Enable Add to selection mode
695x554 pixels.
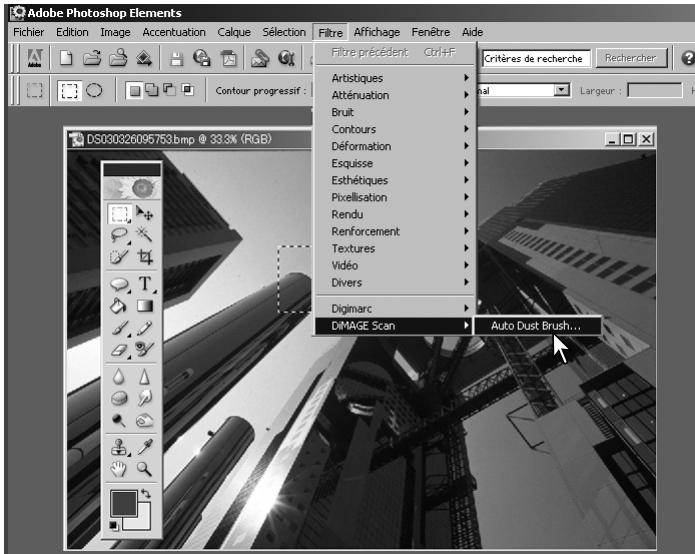coord(152,90)
